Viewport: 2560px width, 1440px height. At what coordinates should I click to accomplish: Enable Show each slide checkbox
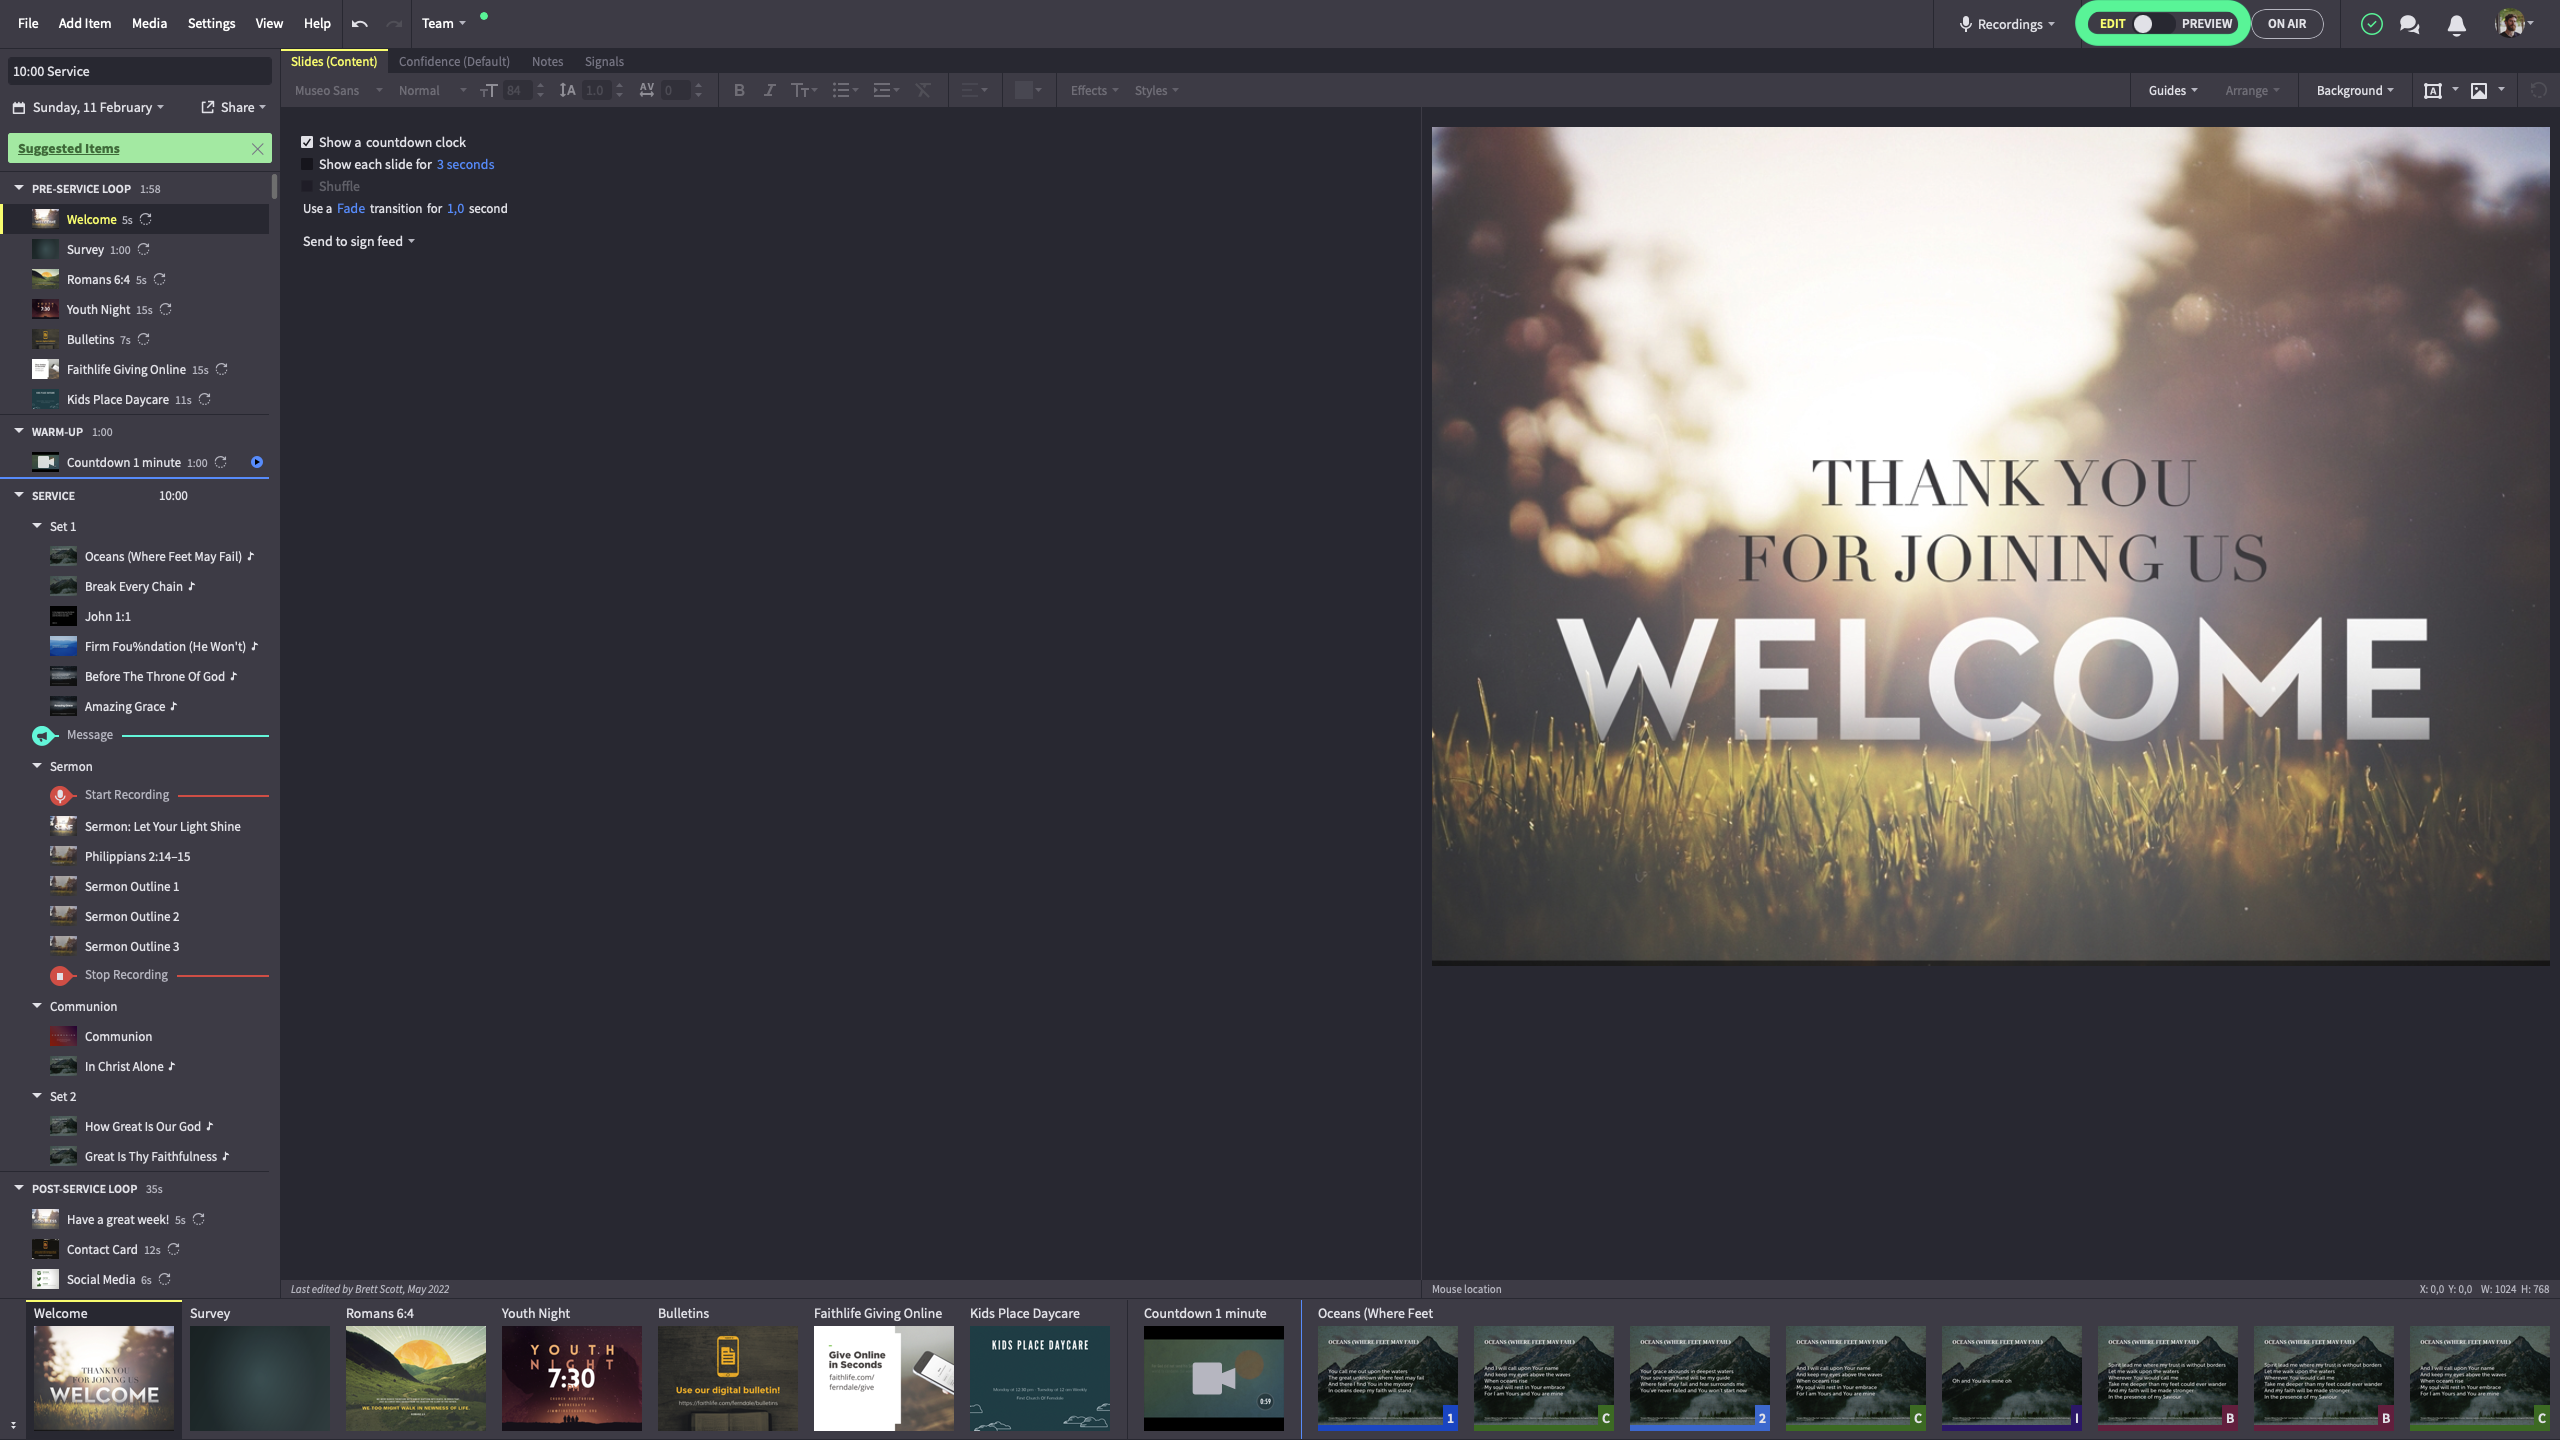click(x=308, y=164)
